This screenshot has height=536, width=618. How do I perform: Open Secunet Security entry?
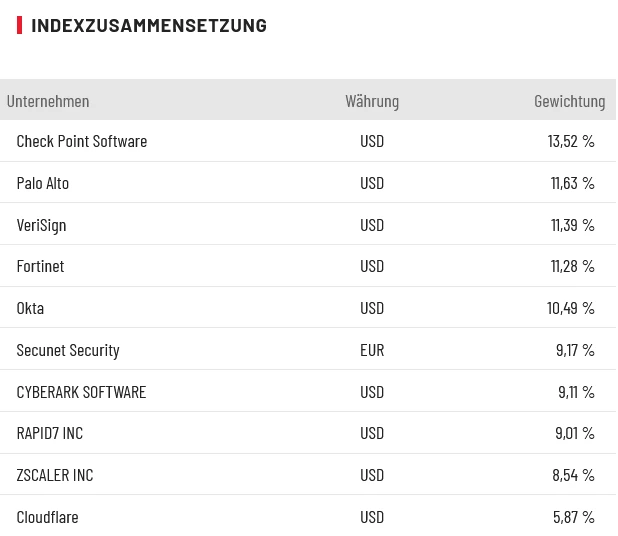[68, 350]
